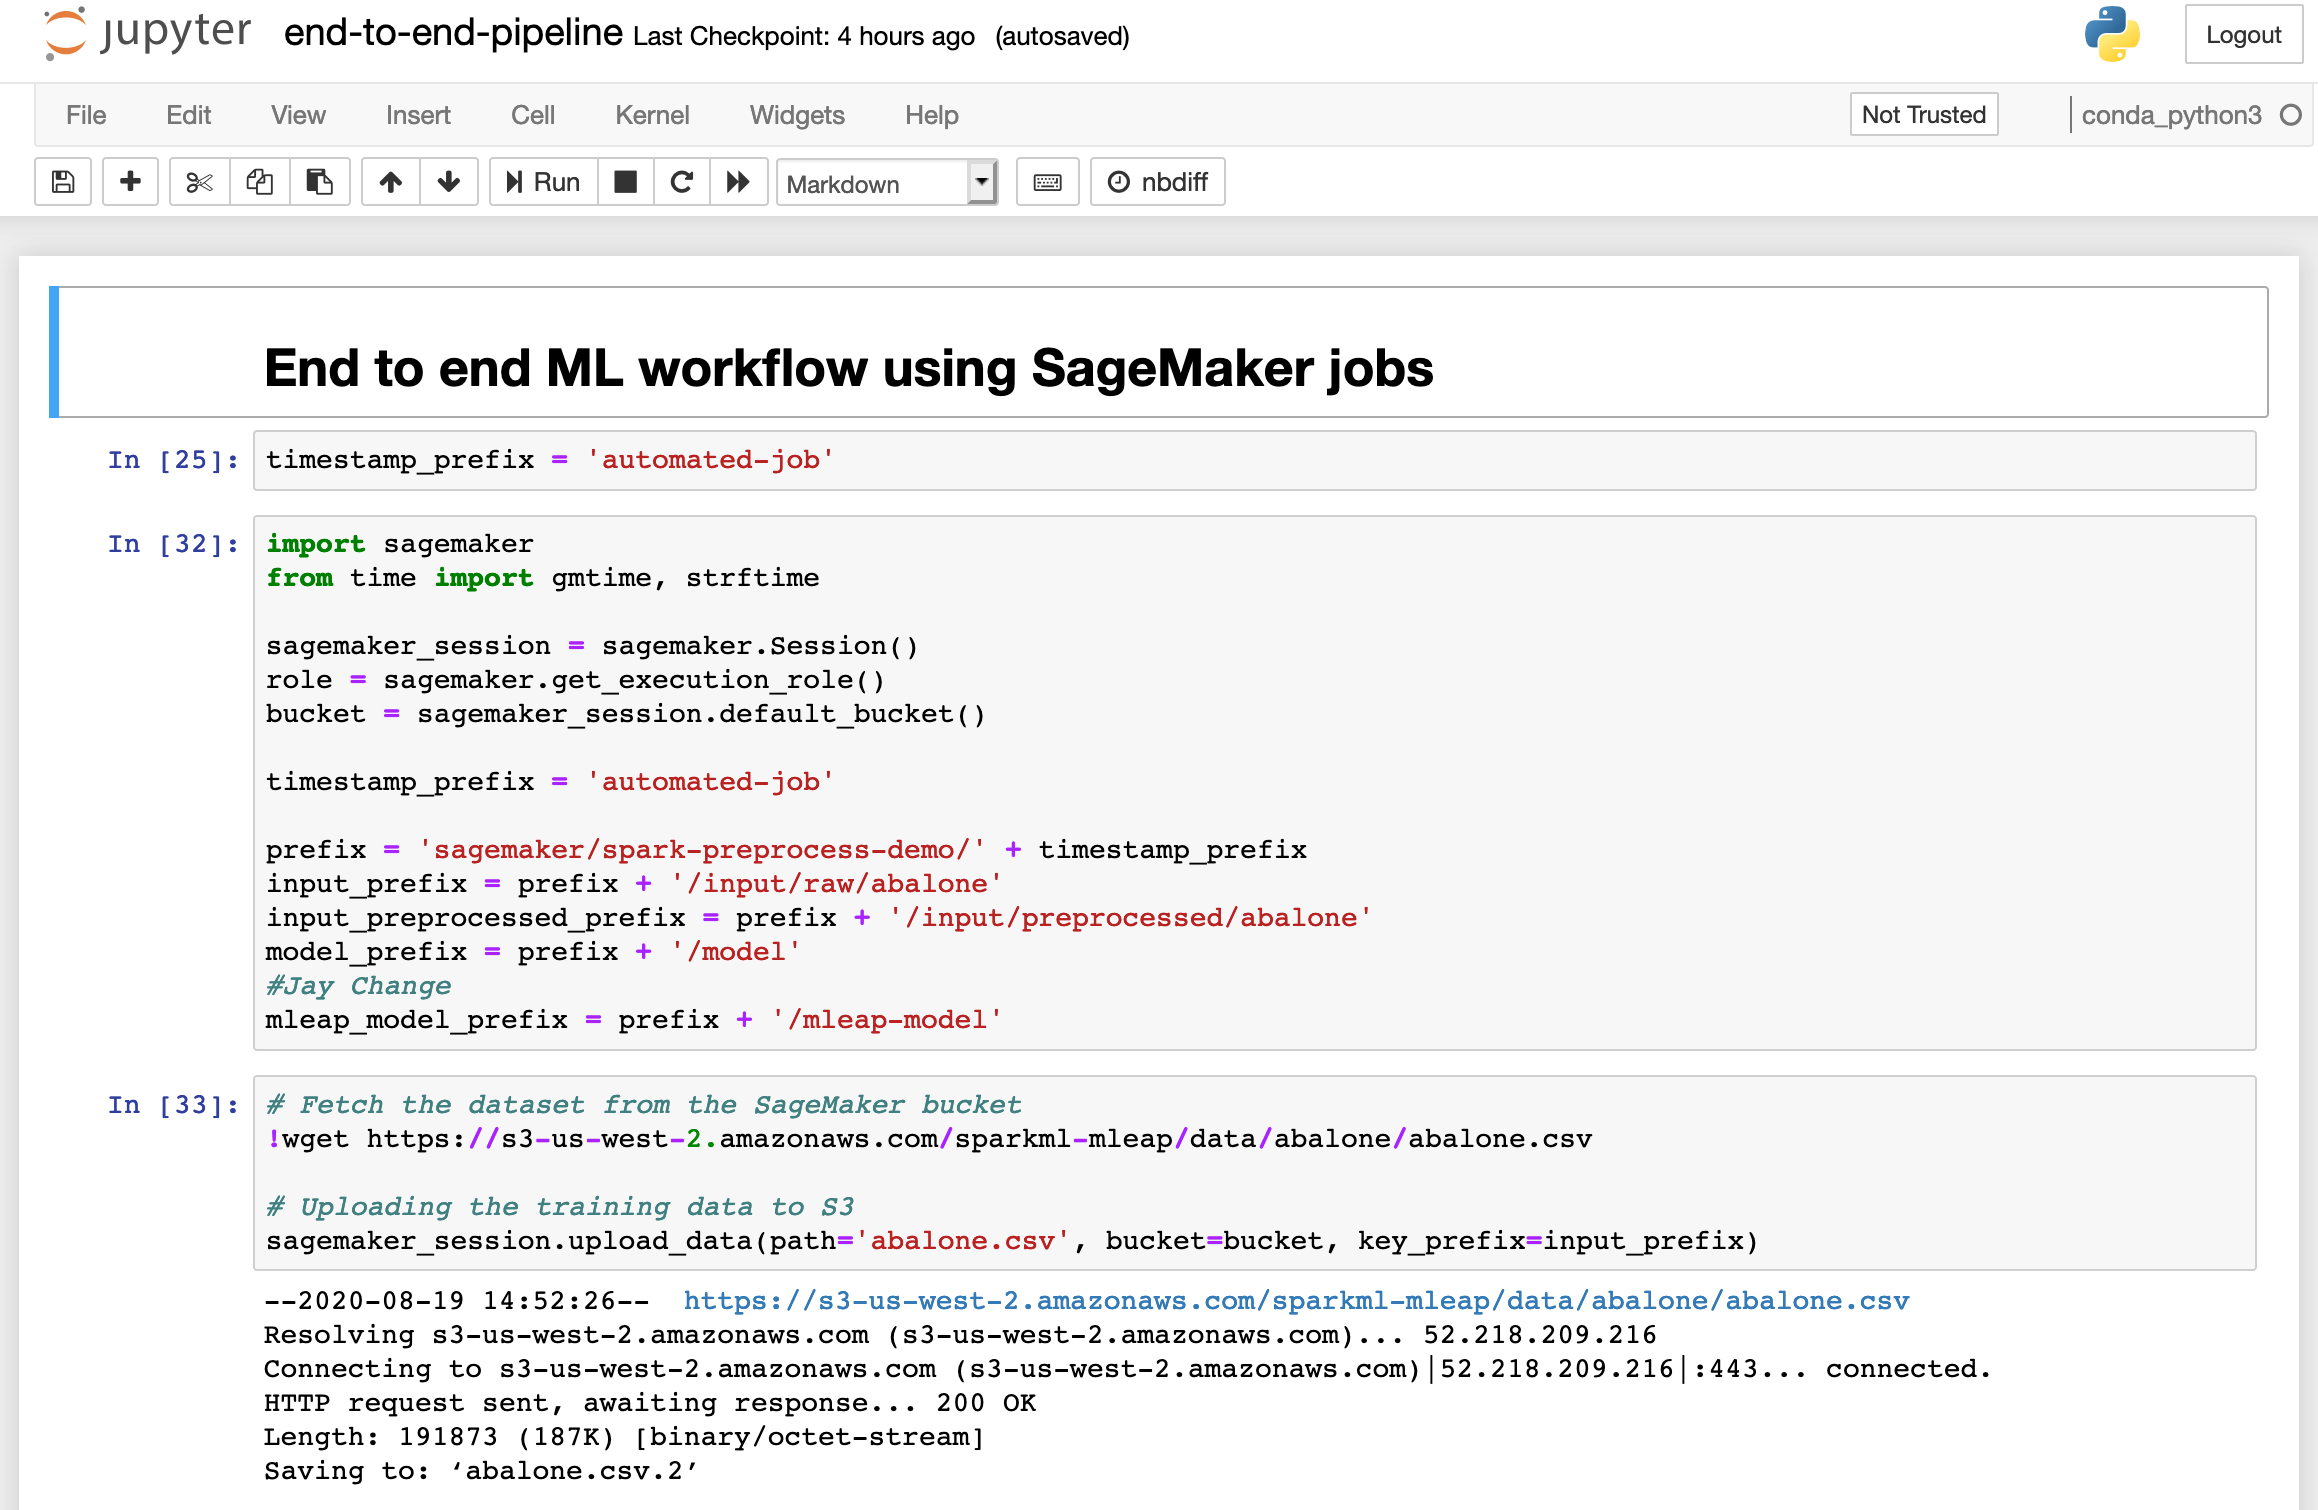
Task: Click the Logout button
Action: [2242, 35]
